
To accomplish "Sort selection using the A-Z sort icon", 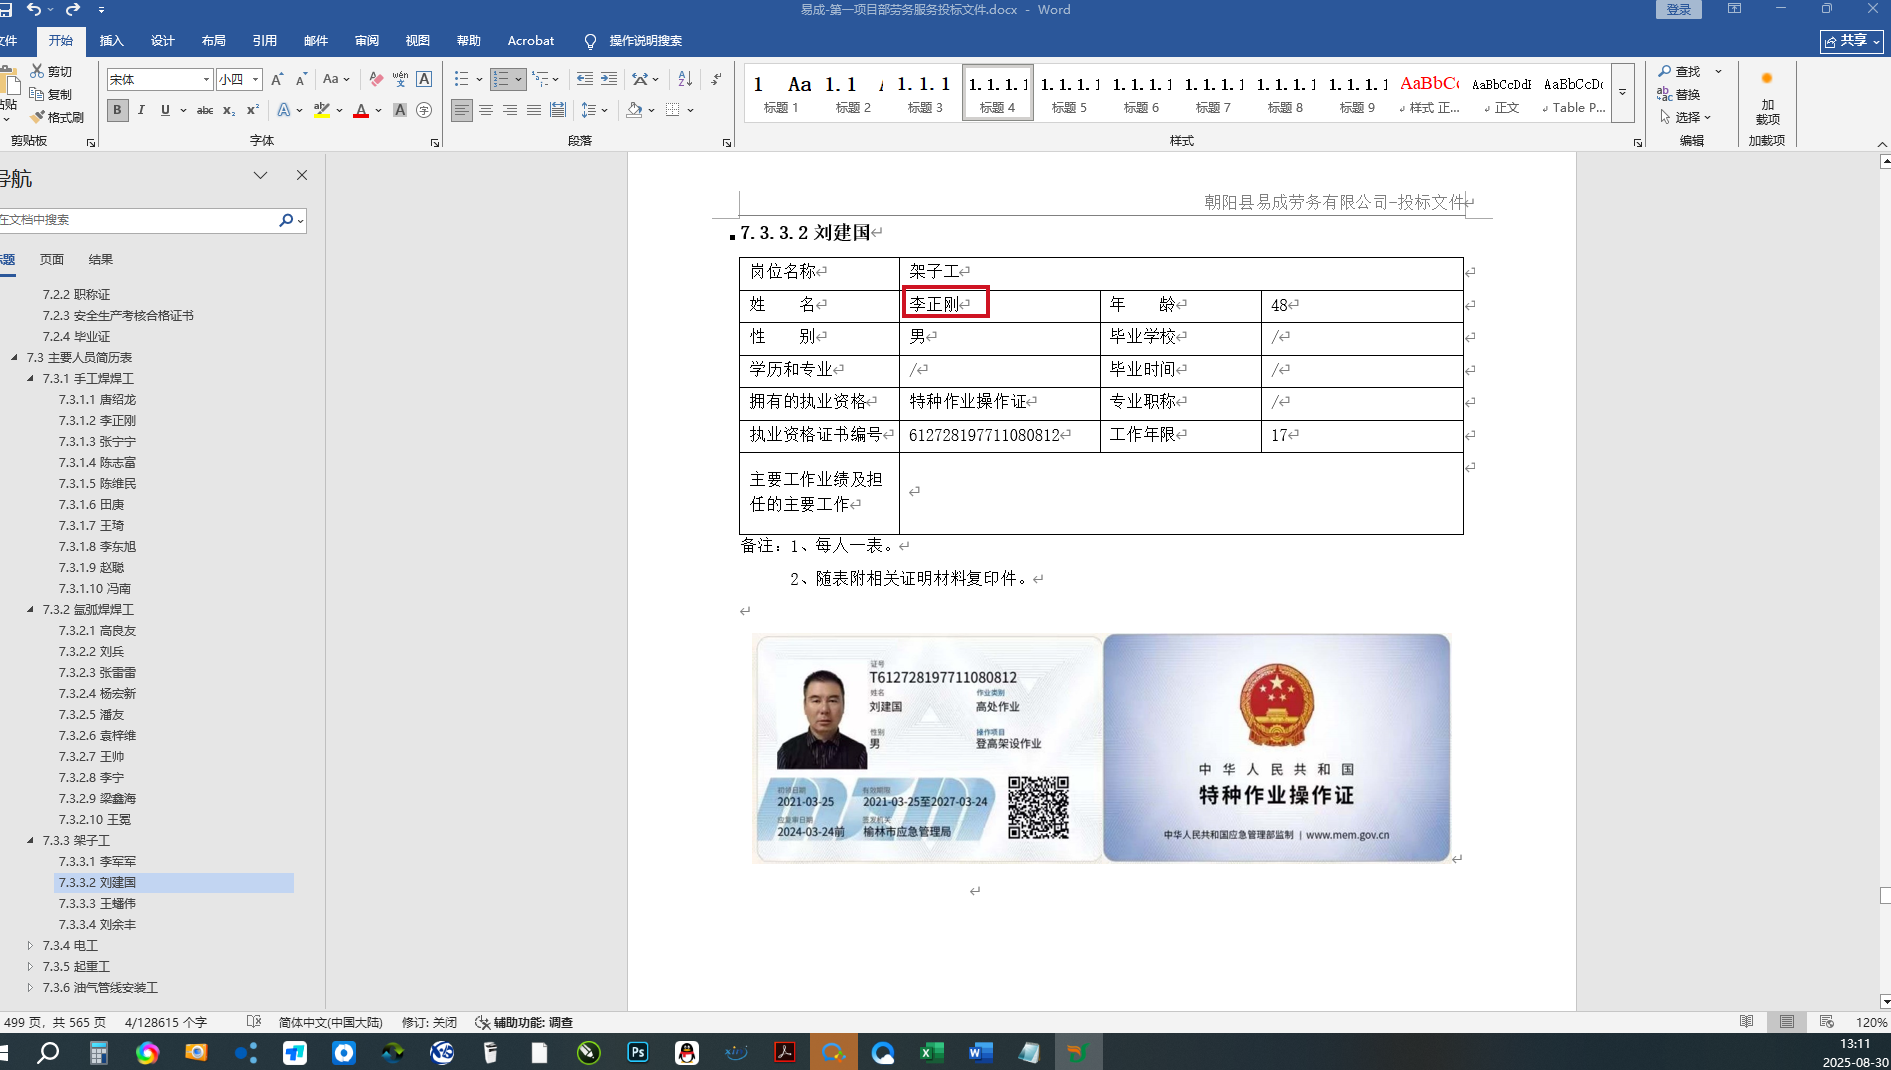I will [685, 79].
